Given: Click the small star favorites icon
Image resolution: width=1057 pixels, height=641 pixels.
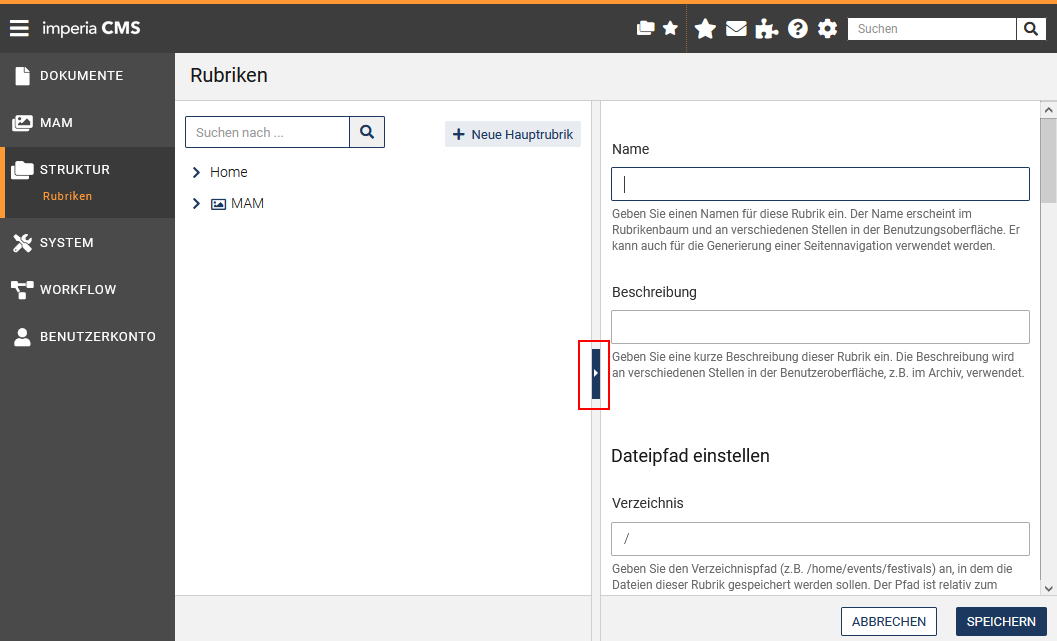Looking at the screenshot, I should pyautogui.click(x=670, y=28).
